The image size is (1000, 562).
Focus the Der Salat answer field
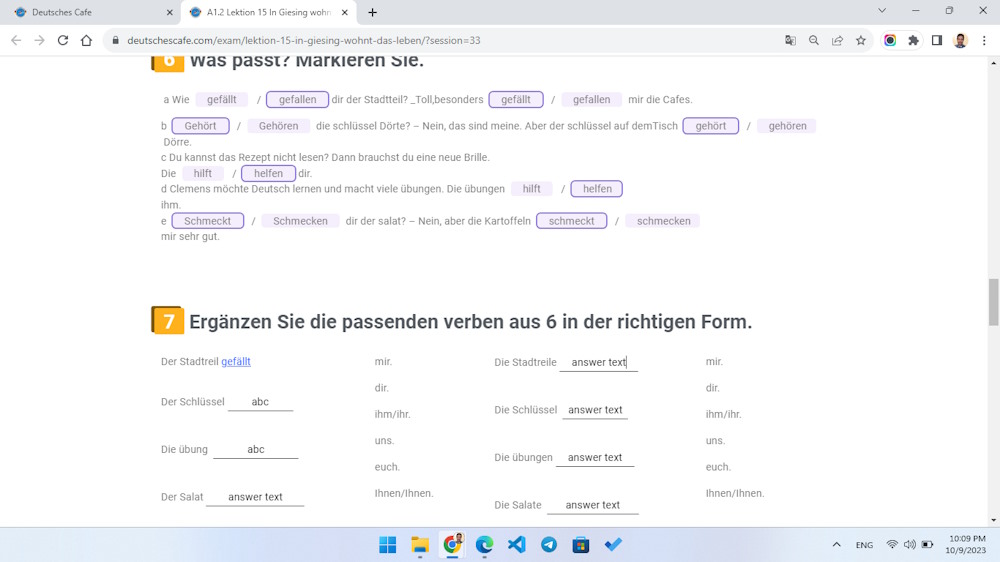tap(255, 497)
